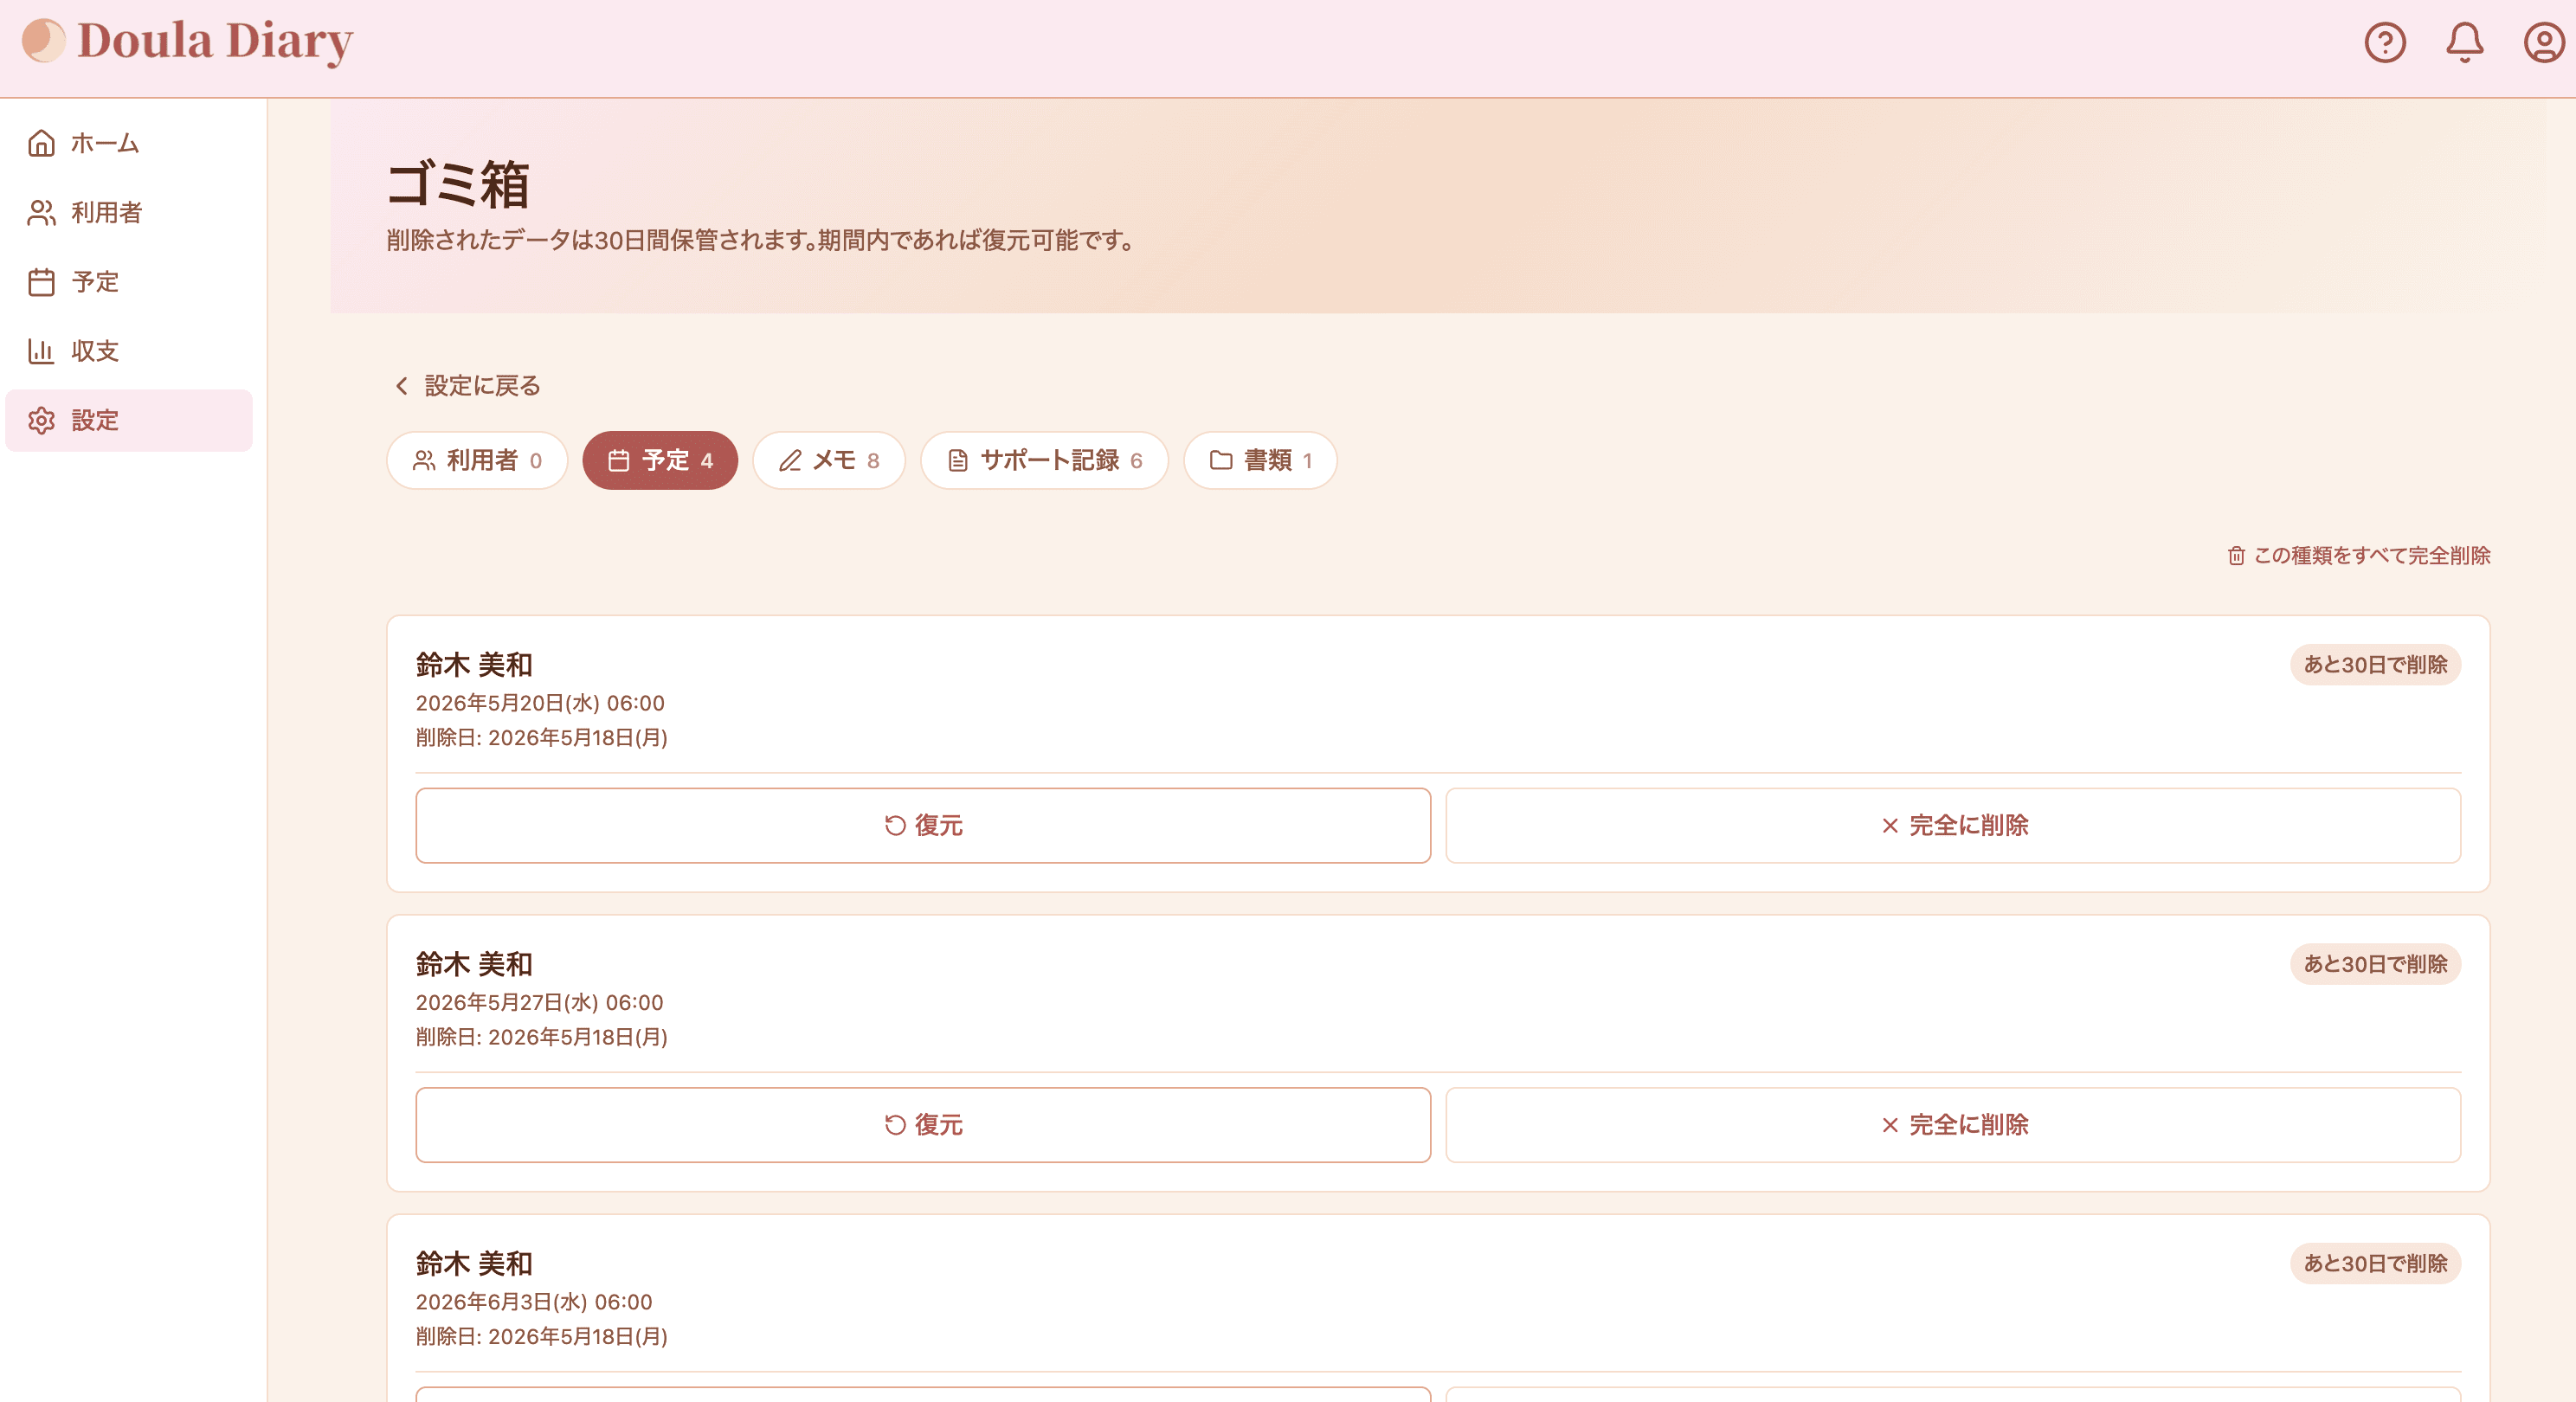This screenshot has width=2576, height=1402.
Task: Open 収支 in the sidebar
Action: [129, 351]
